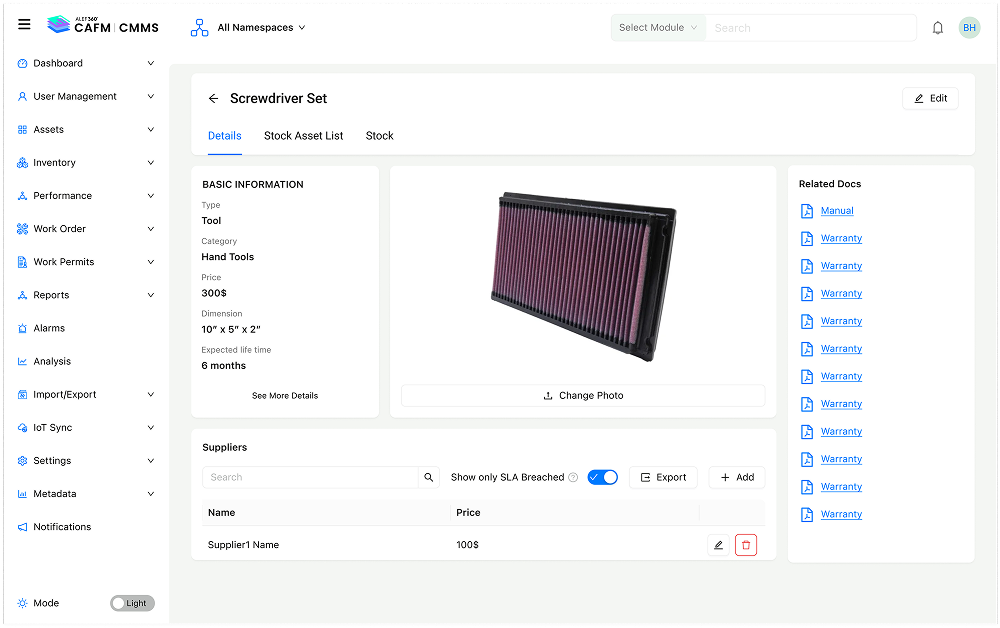Click the Alarms sidebar icon
Screen dimensions: 1000x628
pyautogui.click(x=22, y=328)
